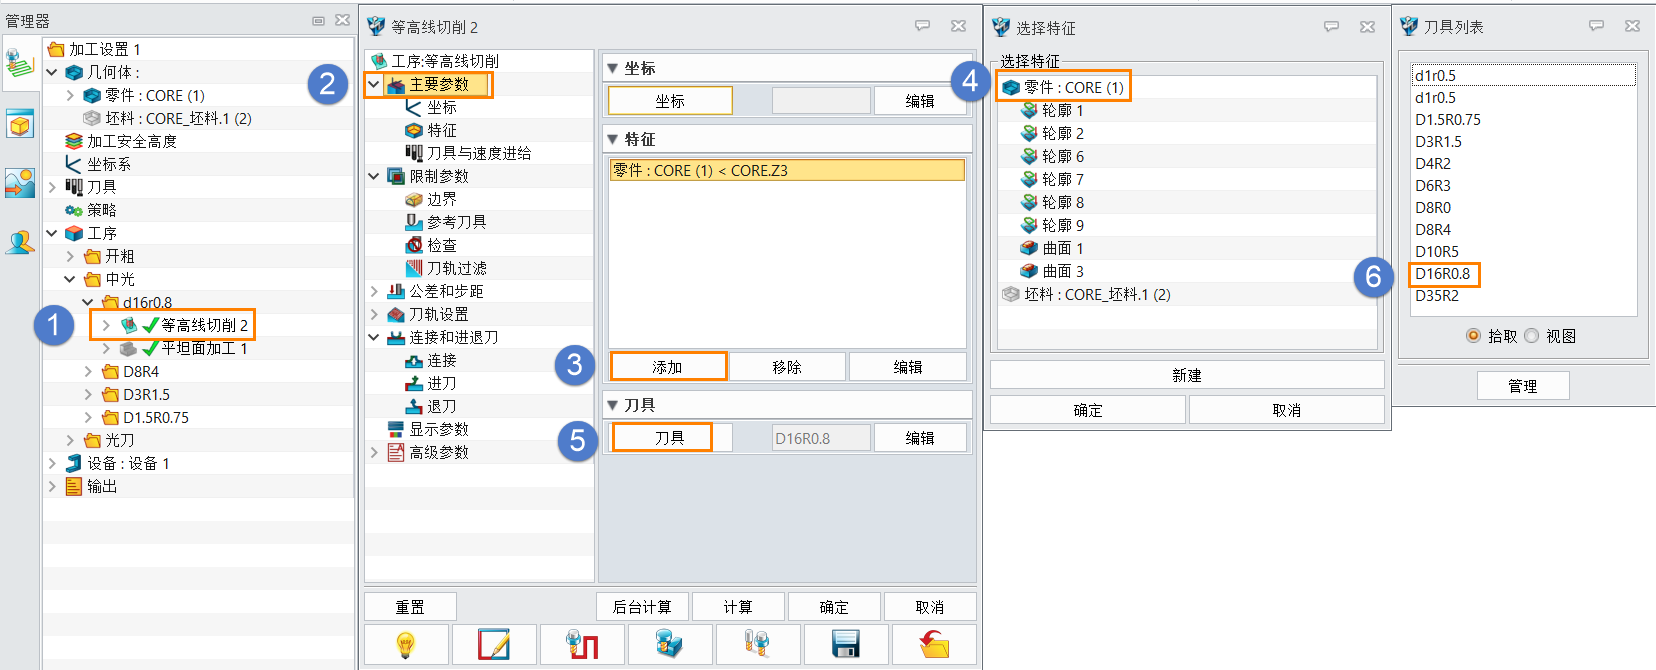This screenshot has width=1656, height=670.
Task: Click the D16R0.8 tool name field
Action: point(821,438)
